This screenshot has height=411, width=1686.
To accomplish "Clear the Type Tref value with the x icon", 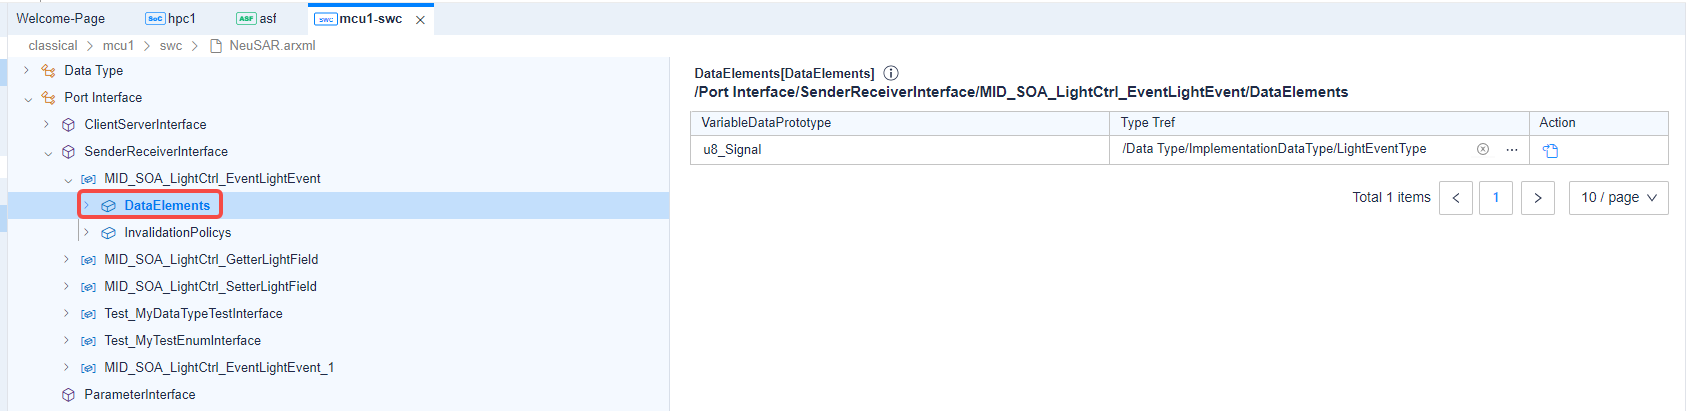I will 1483,149.
